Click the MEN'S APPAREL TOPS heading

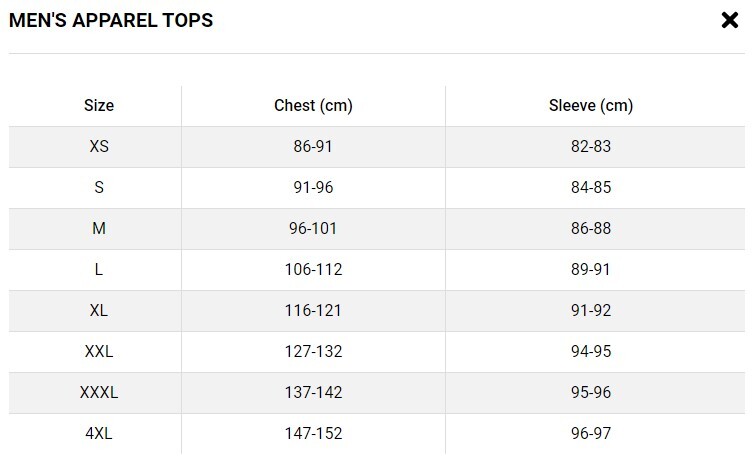click(x=111, y=20)
